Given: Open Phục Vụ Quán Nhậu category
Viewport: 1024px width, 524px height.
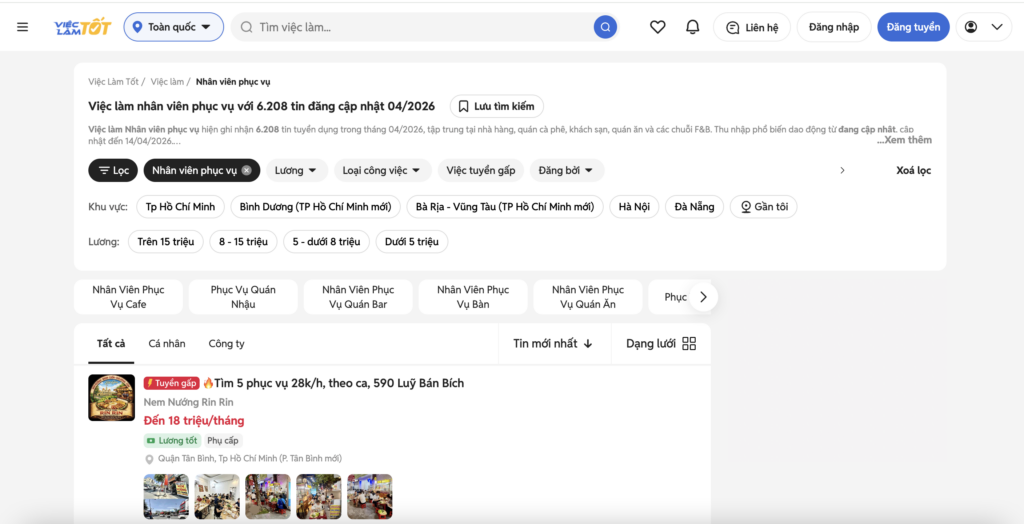Looking at the screenshot, I should point(243,297).
